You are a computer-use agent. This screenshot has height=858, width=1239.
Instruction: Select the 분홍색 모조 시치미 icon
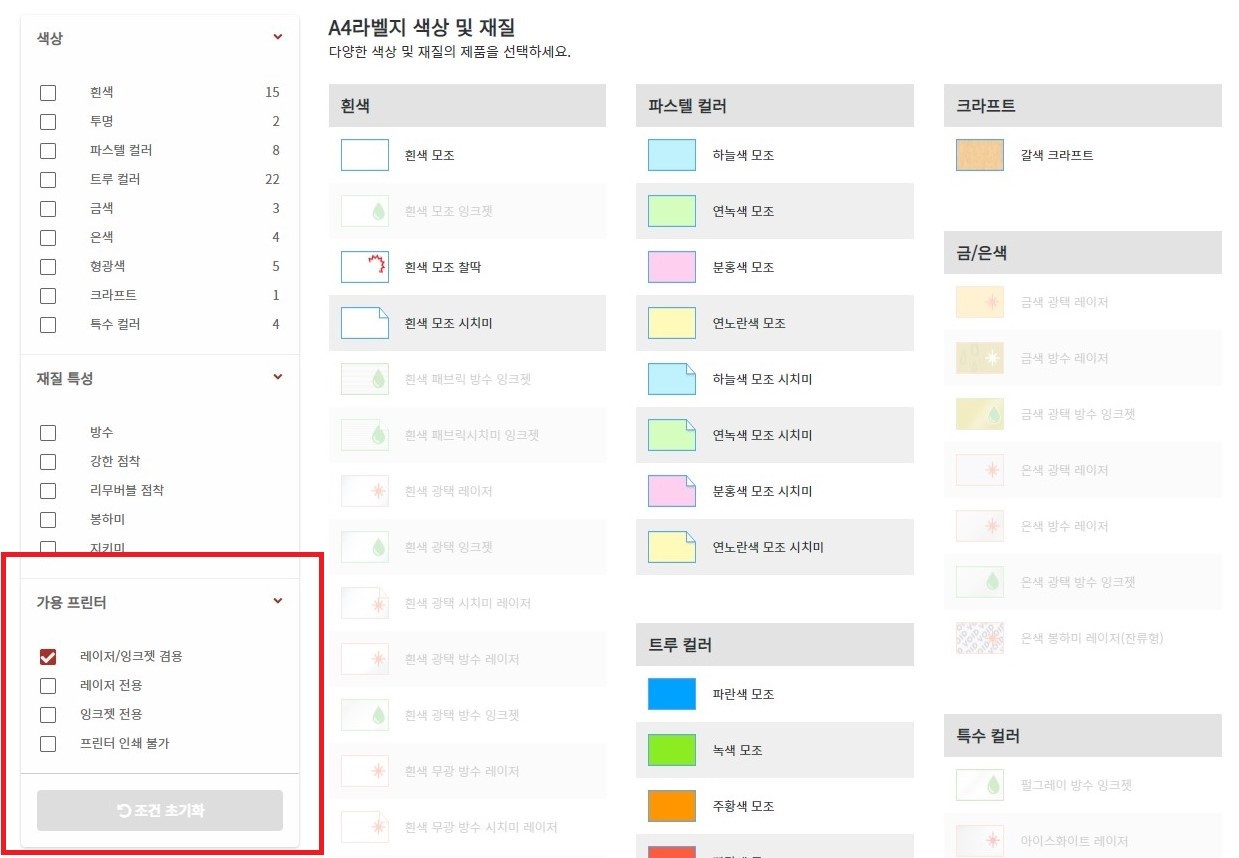(672, 491)
